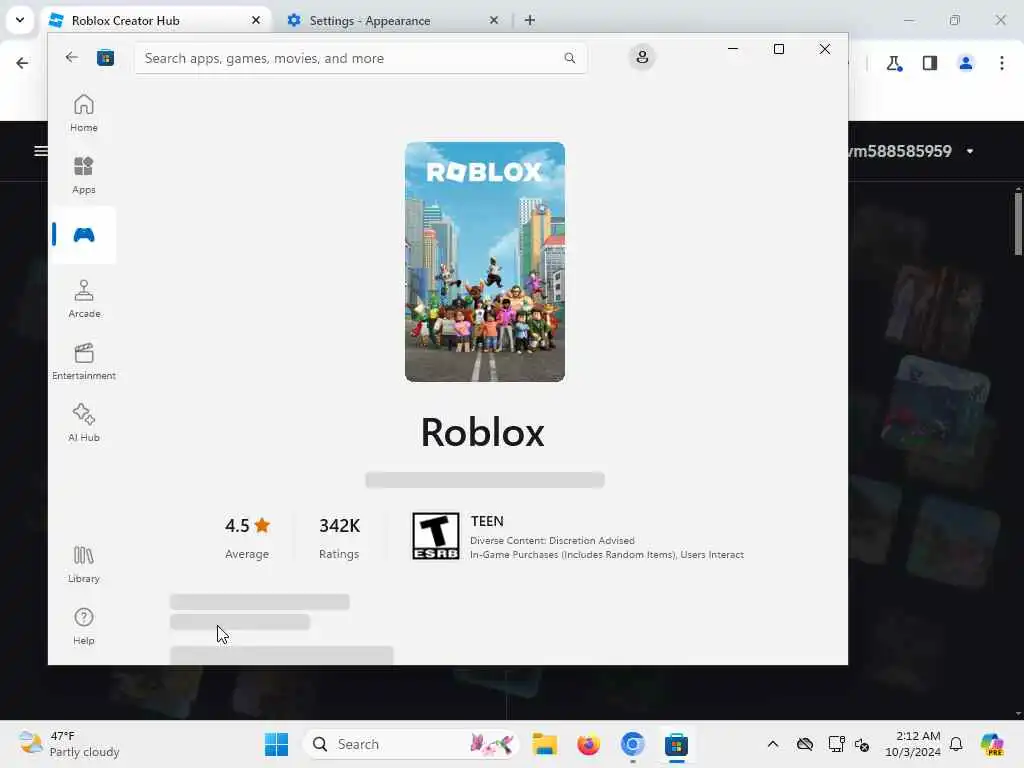Close the Settings - Appearance tab

point(494,20)
